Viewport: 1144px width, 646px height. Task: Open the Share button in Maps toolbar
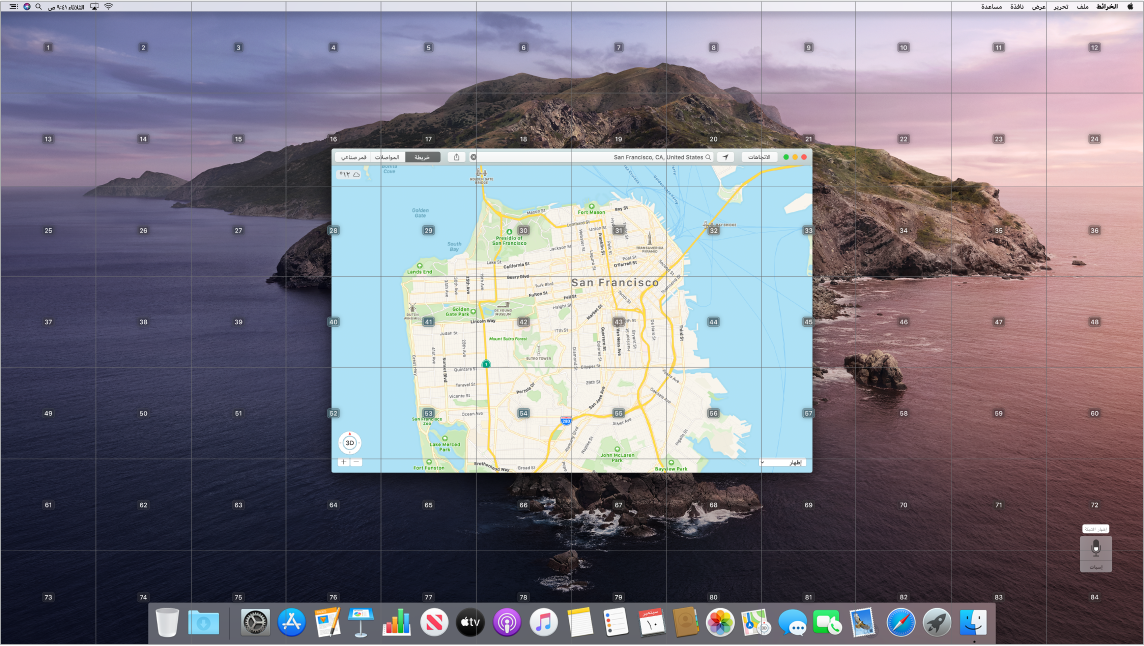pyautogui.click(x=456, y=157)
